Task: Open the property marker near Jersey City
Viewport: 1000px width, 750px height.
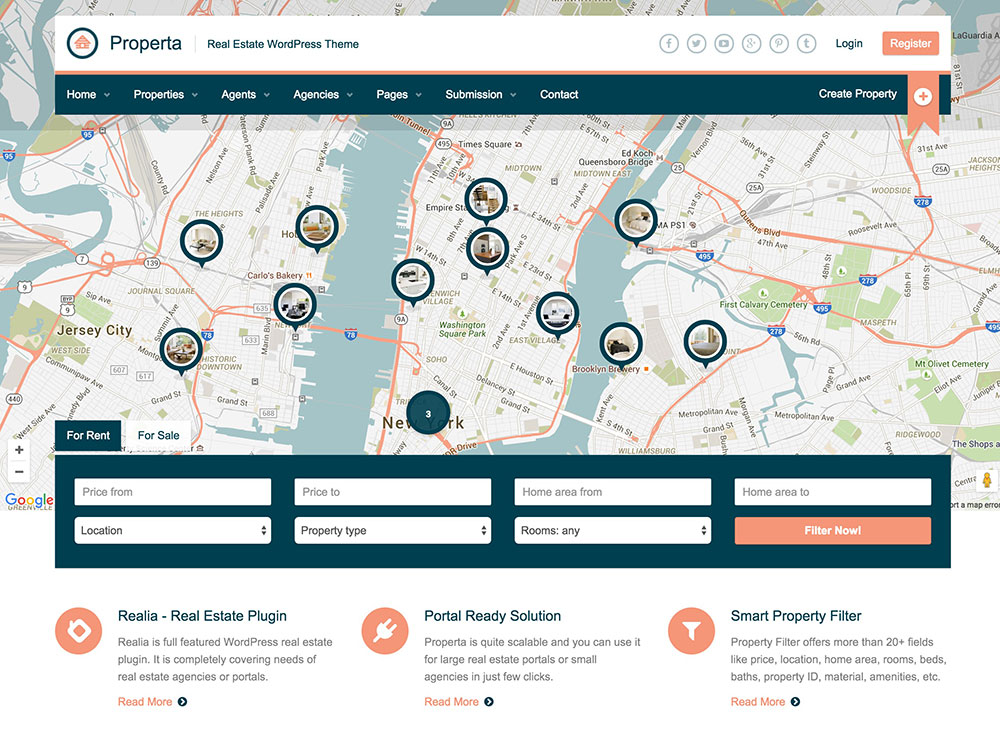Action: (181, 351)
